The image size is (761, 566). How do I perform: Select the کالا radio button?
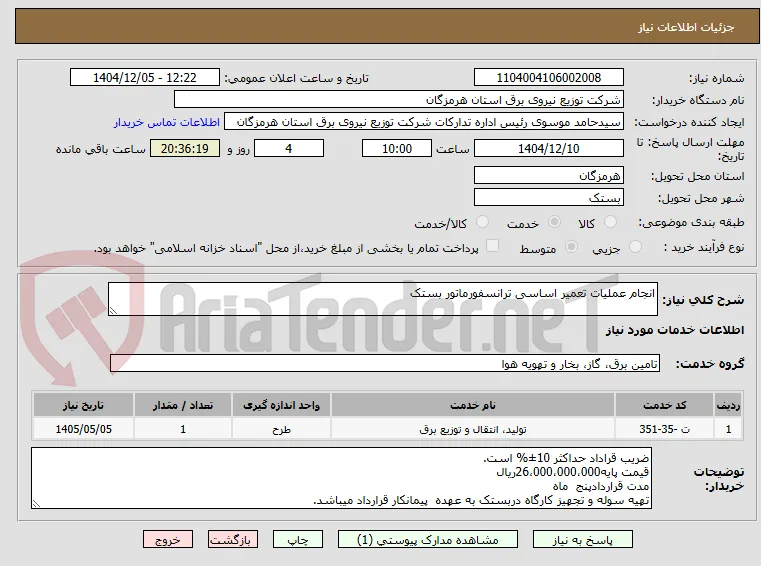click(x=610, y=222)
